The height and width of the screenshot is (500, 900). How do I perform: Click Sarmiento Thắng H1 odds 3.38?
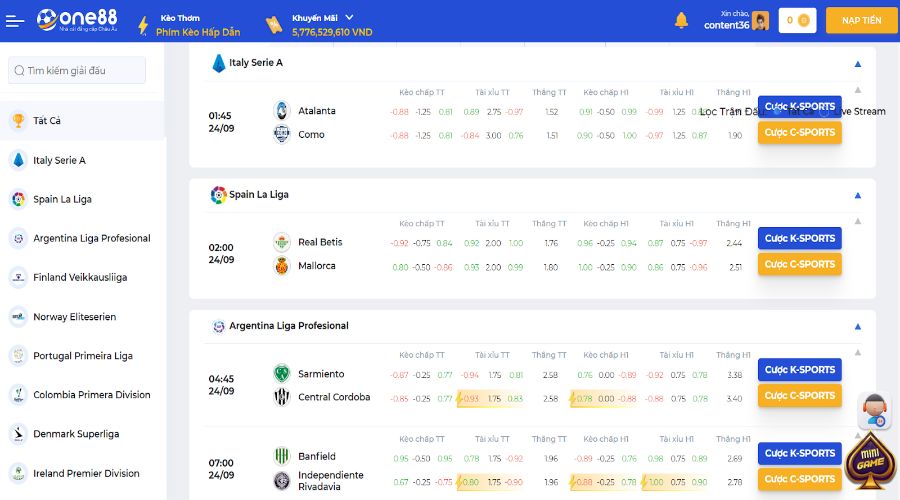(x=735, y=375)
